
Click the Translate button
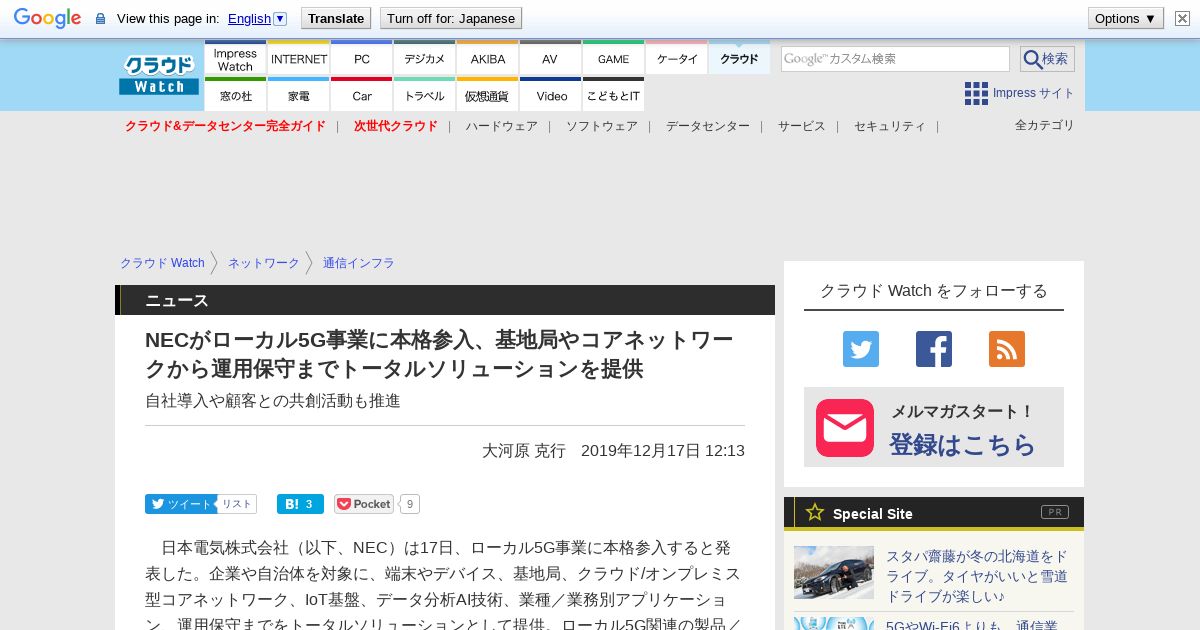coord(335,18)
